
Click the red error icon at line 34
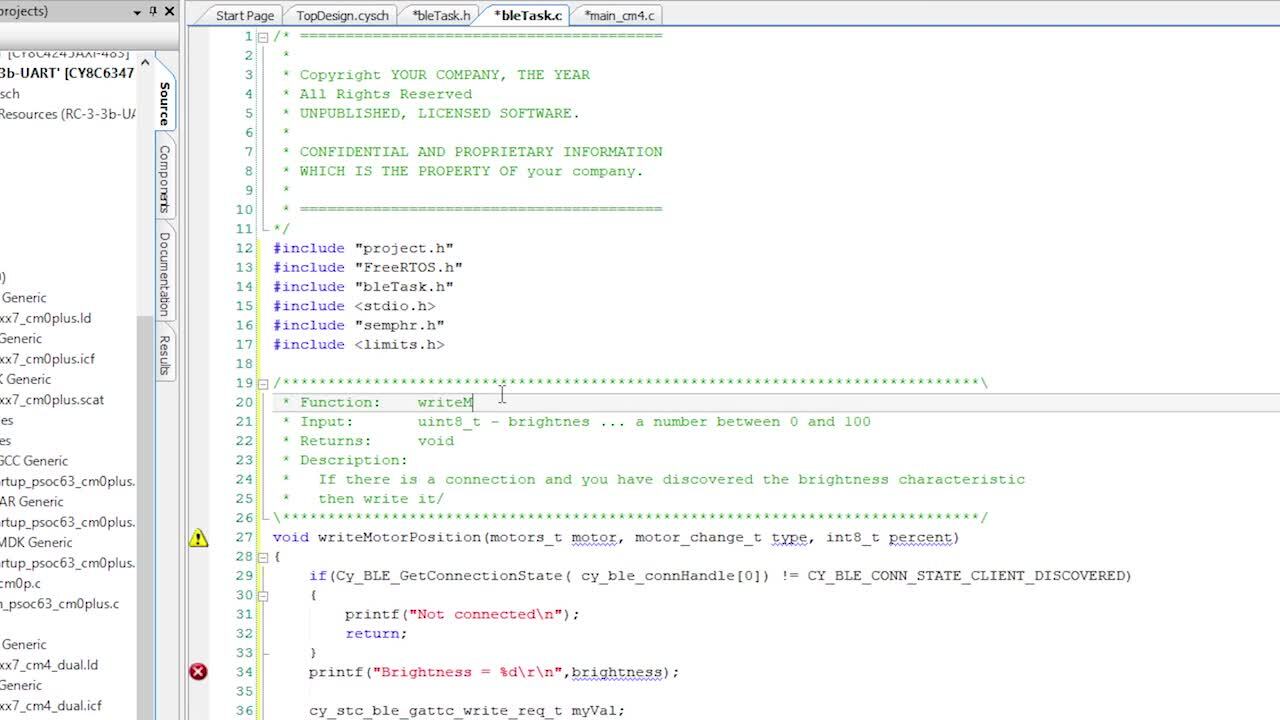click(198, 672)
